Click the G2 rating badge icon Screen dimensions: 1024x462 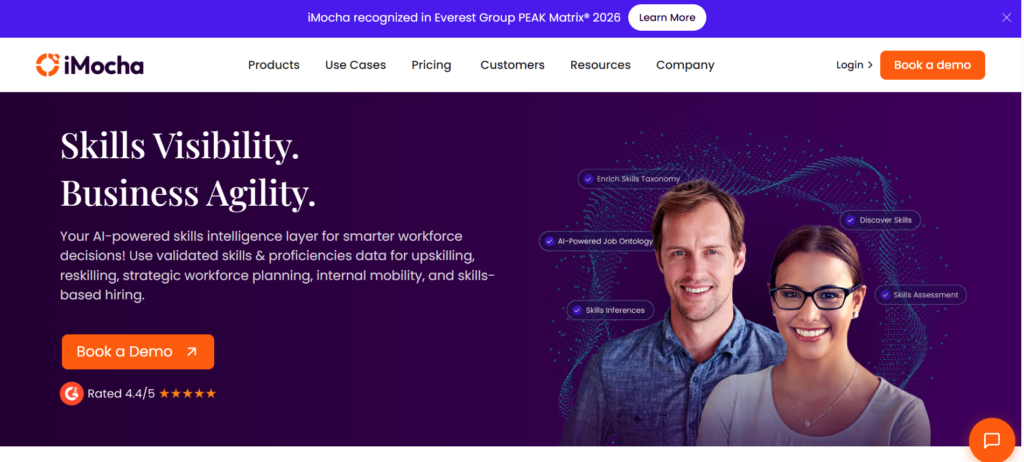[x=72, y=393]
